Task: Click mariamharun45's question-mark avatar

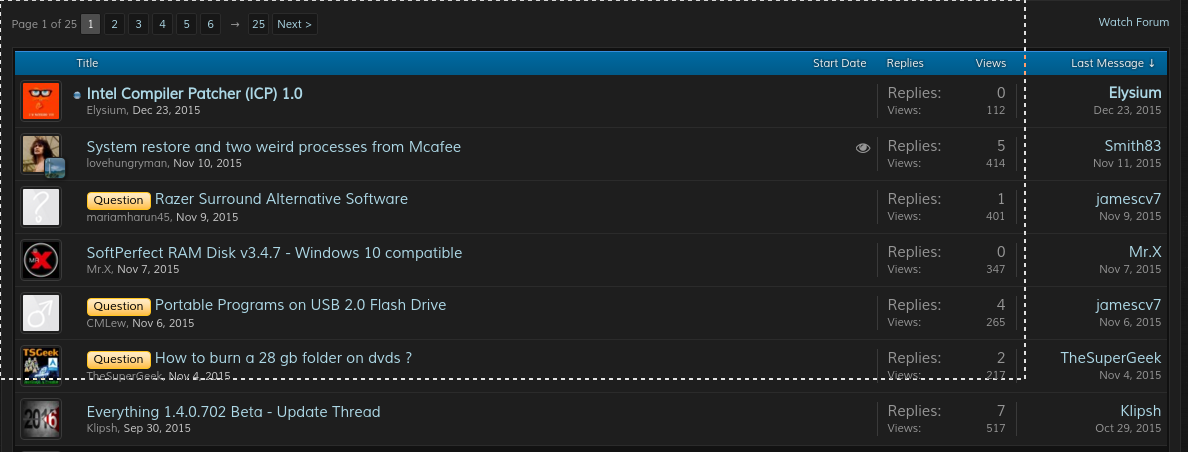Action: pyautogui.click(x=41, y=207)
